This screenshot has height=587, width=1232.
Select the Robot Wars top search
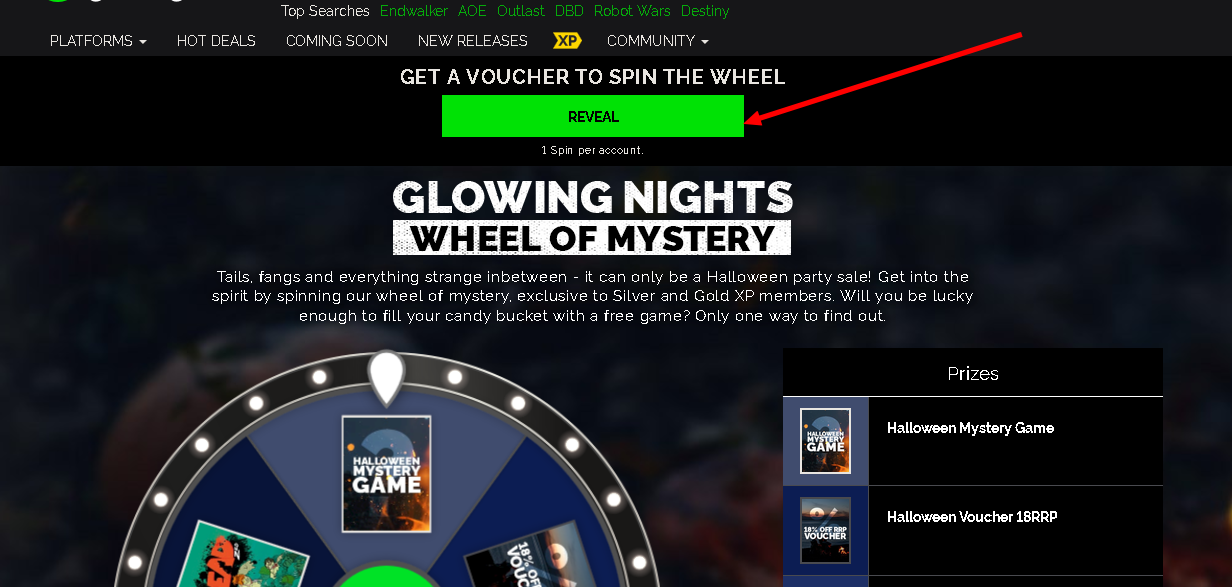pos(632,11)
